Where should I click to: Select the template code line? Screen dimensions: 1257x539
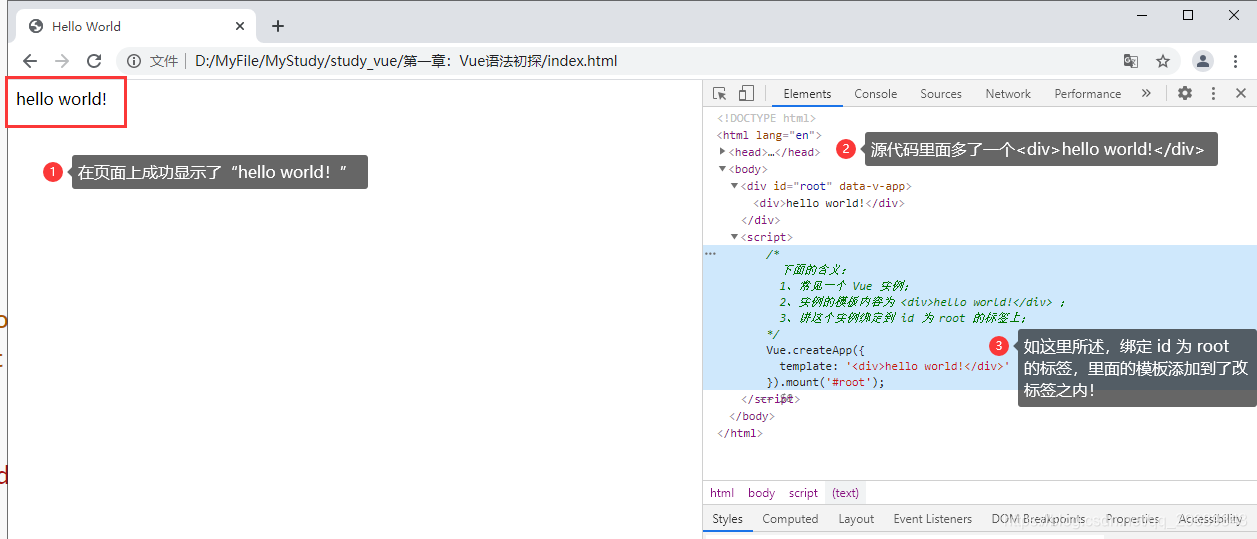tap(894, 366)
